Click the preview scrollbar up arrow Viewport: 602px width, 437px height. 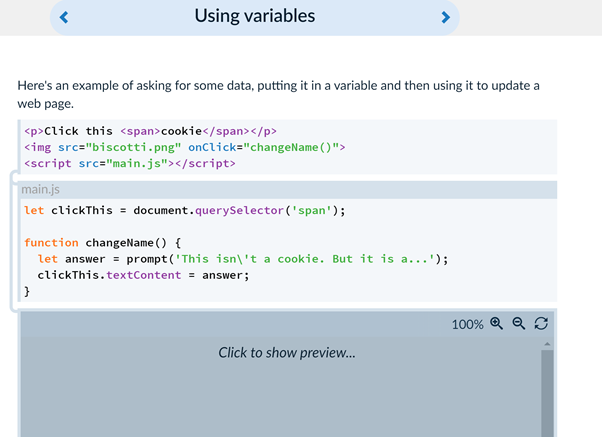[x=547, y=344]
